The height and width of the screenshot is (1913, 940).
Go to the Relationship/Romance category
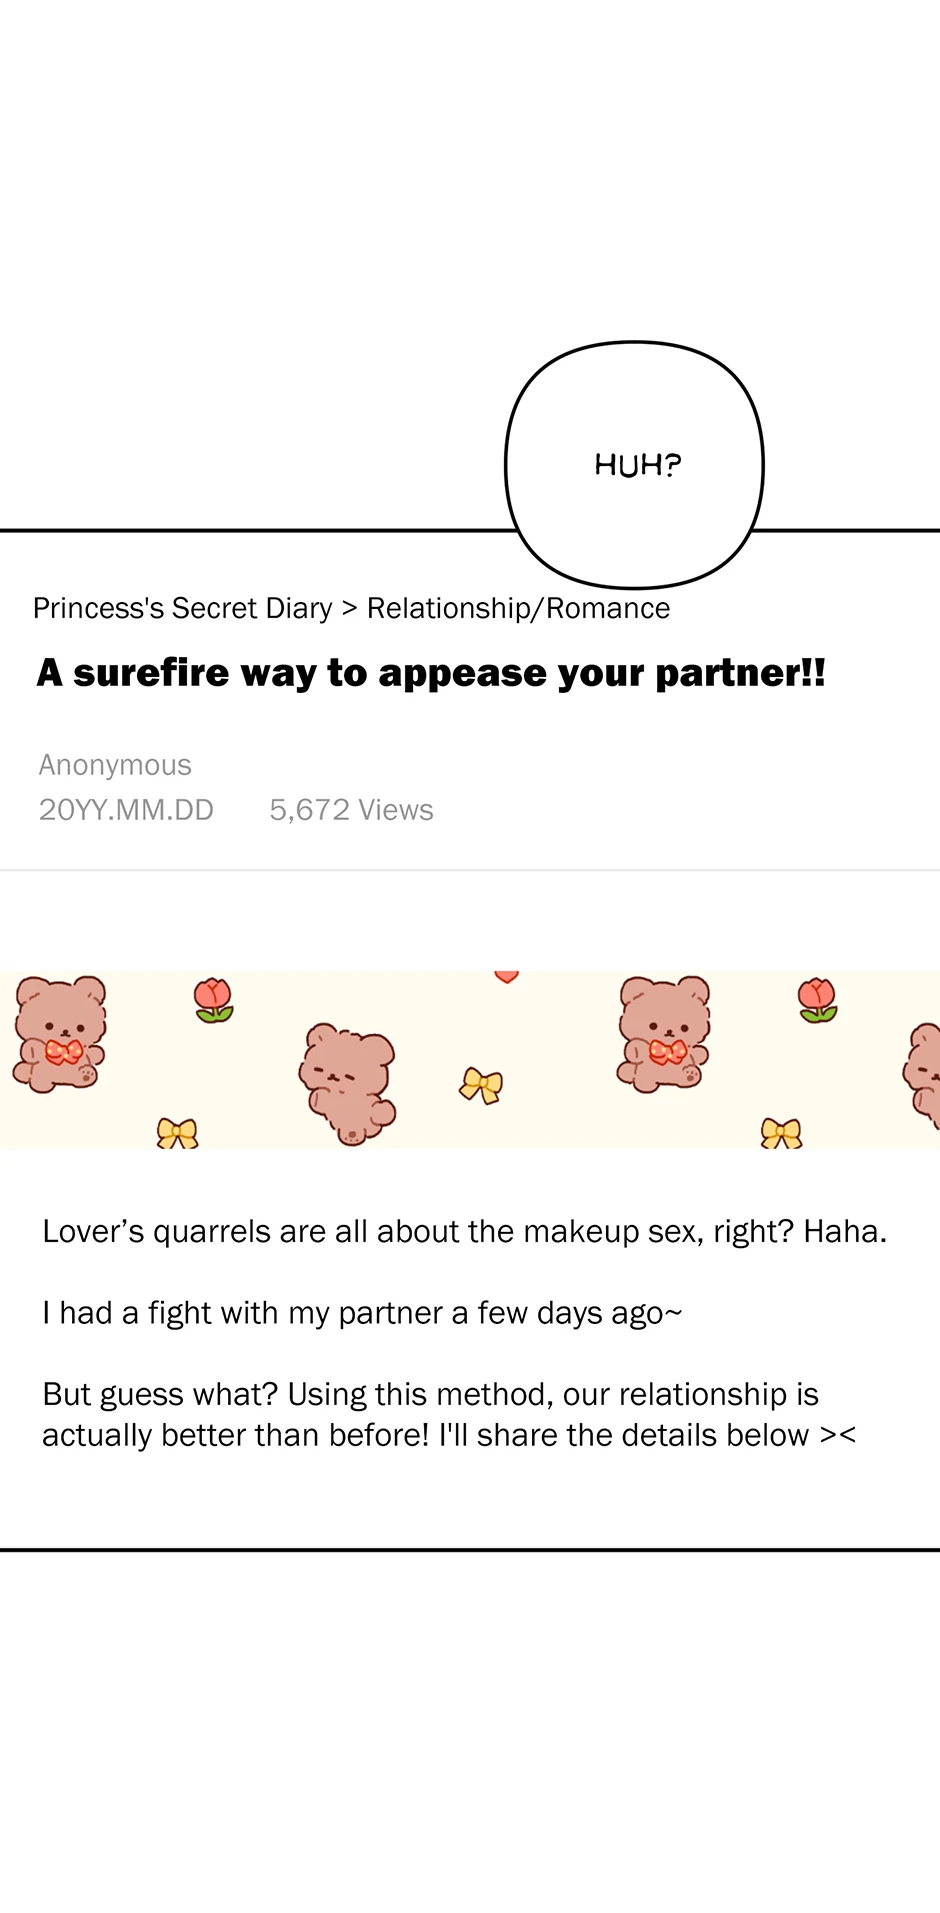[x=518, y=608]
